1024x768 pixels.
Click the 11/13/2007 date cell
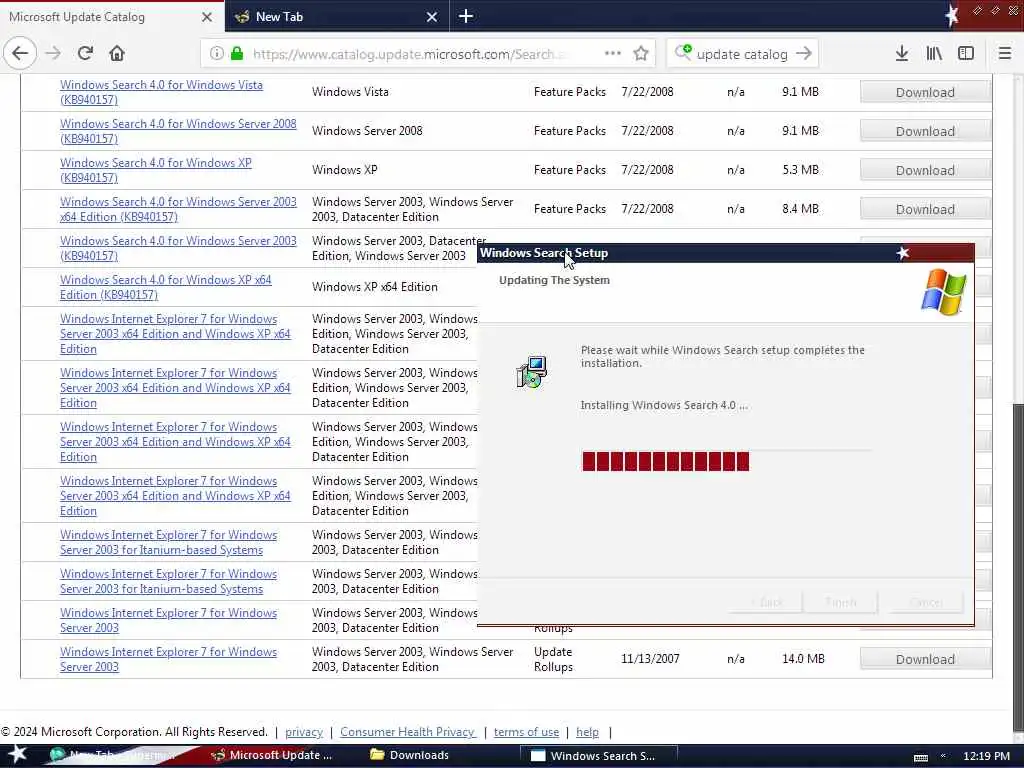[650, 659]
